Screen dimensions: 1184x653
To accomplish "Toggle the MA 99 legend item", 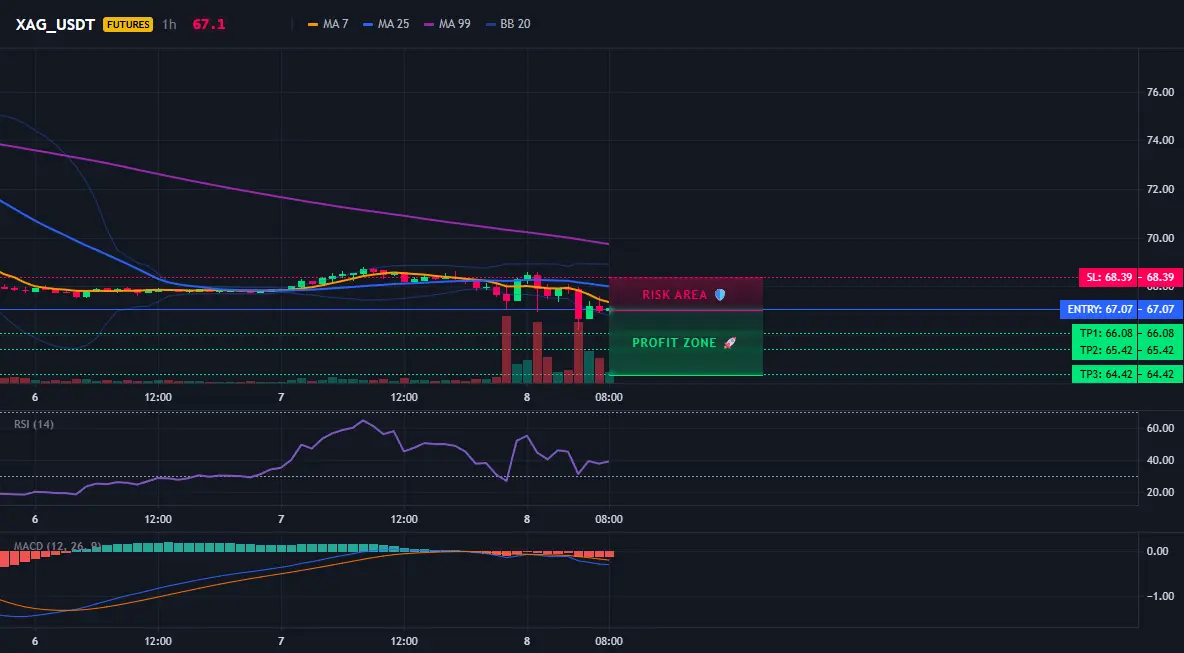I will pyautogui.click(x=448, y=24).
